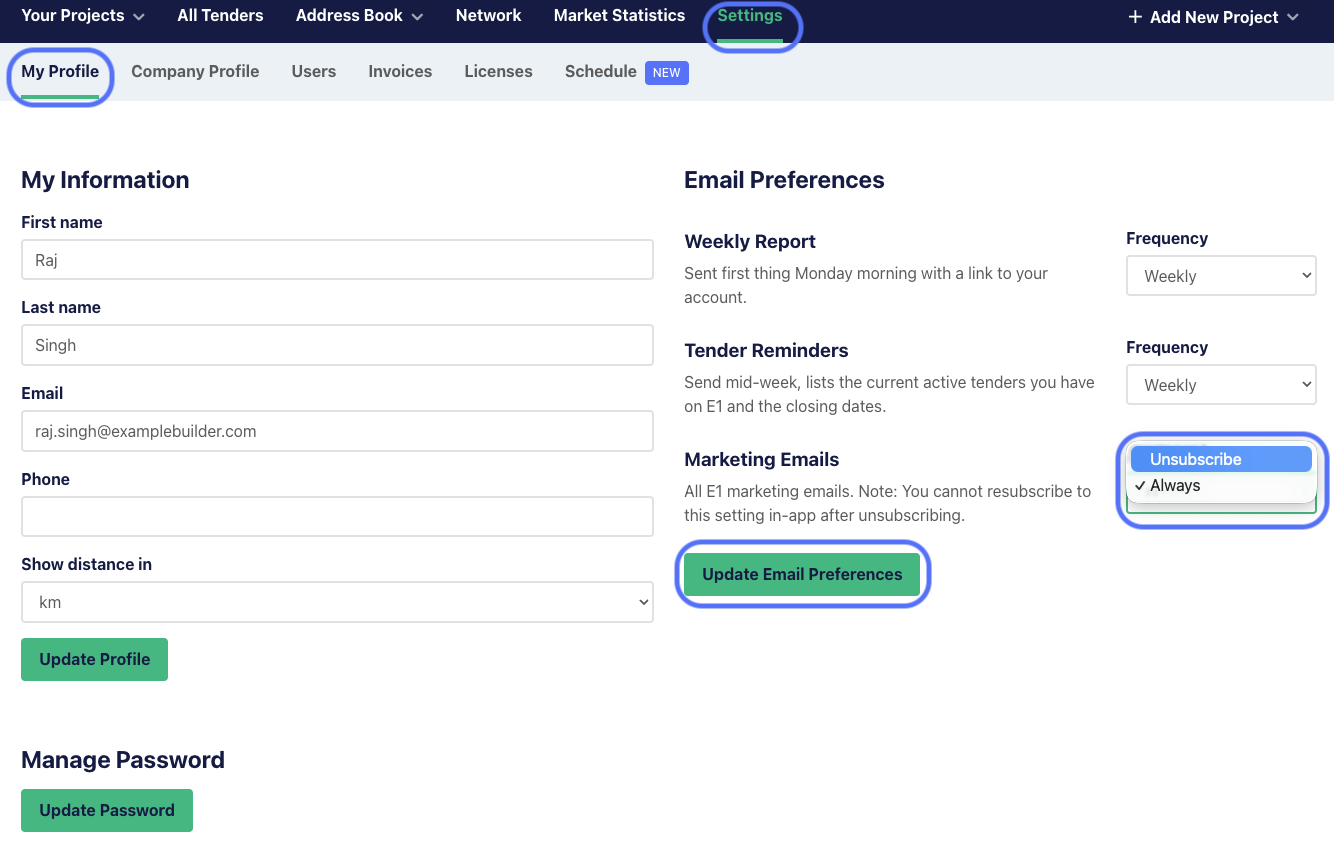Image resolution: width=1334 pixels, height=857 pixels.
Task: Click the plus icon for Add New Project
Action: 1135,17
